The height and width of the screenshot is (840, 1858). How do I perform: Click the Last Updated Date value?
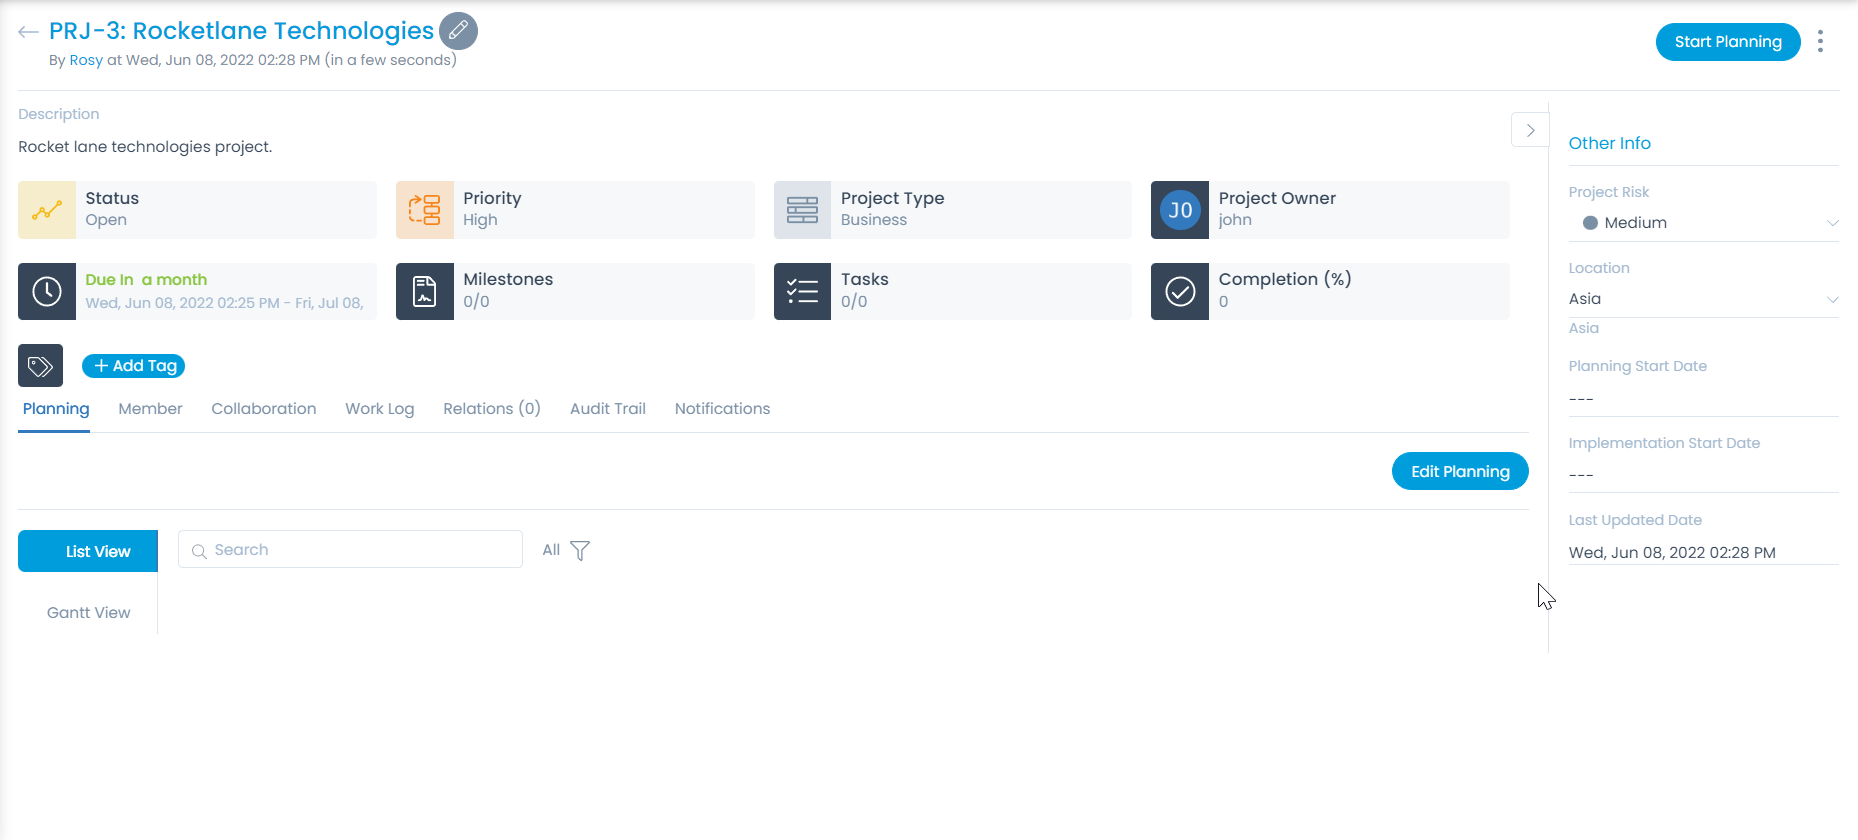pos(1672,553)
